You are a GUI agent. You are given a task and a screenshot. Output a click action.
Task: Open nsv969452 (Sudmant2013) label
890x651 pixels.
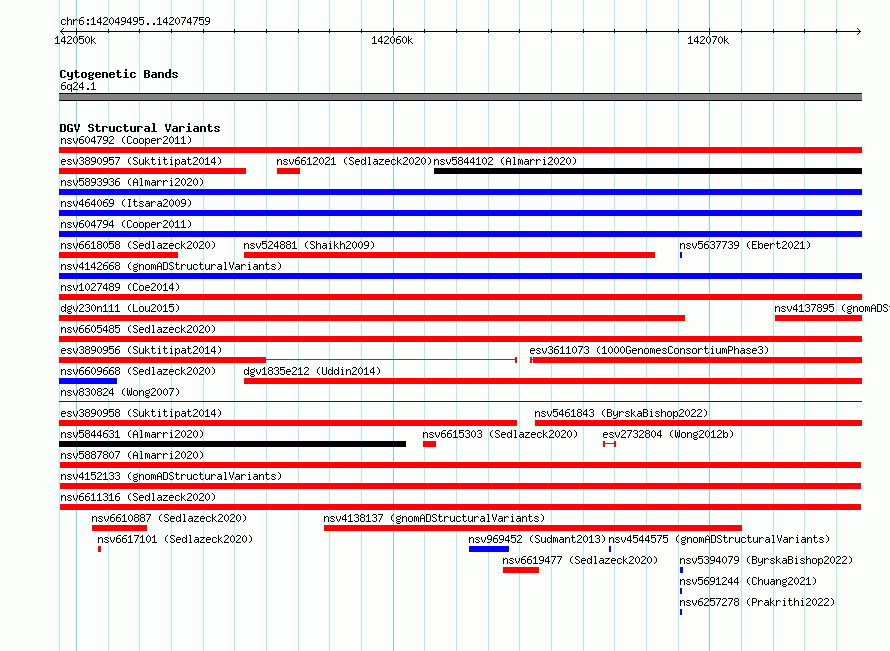click(x=538, y=539)
